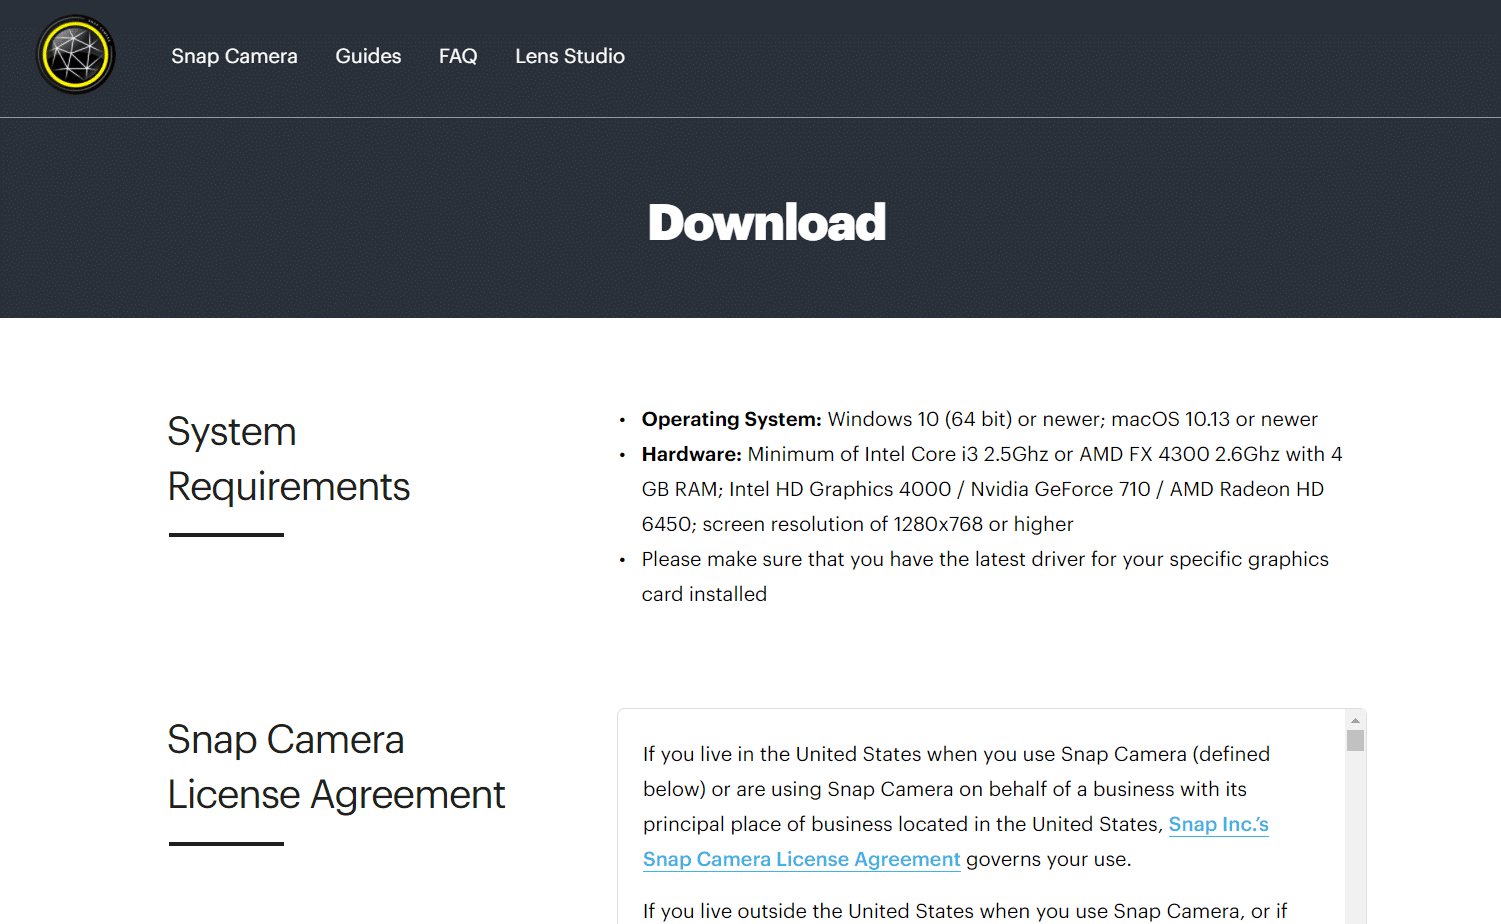The width and height of the screenshot is (1501, 924).
Task: Select the Operating System label
Action: click(732, 419)
